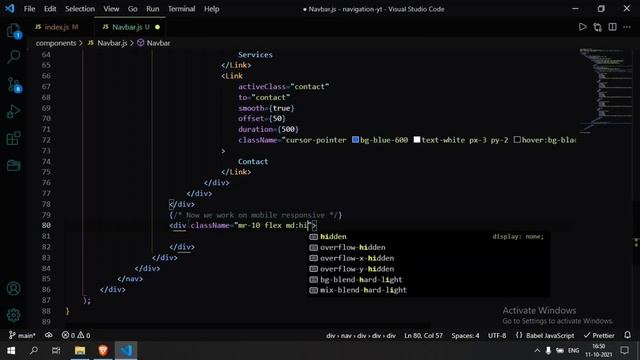Viewport: 640px width, 360px height.
Task: Select the bg-blend-hard-light suggestion
Action: (x=428, y=280)
